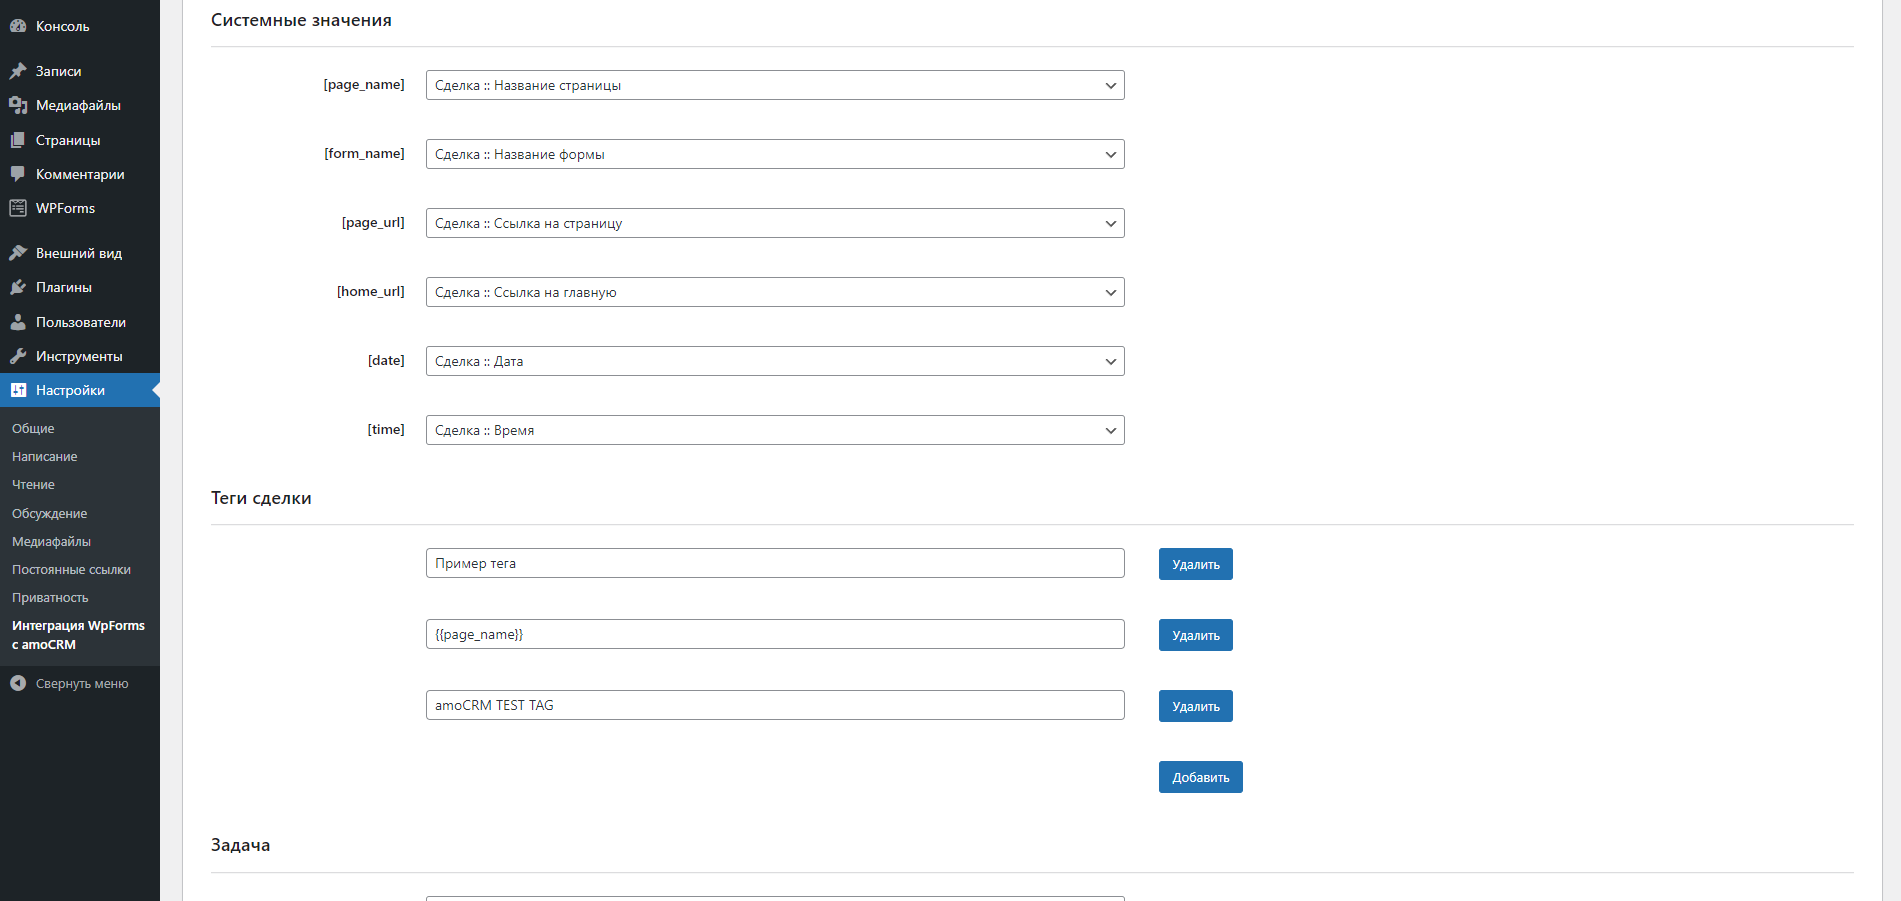This screenshot has height=901, width=1901.
Task: Collapse the sidebar with Свернуть меню arrow
Action: tap(18, 683)
